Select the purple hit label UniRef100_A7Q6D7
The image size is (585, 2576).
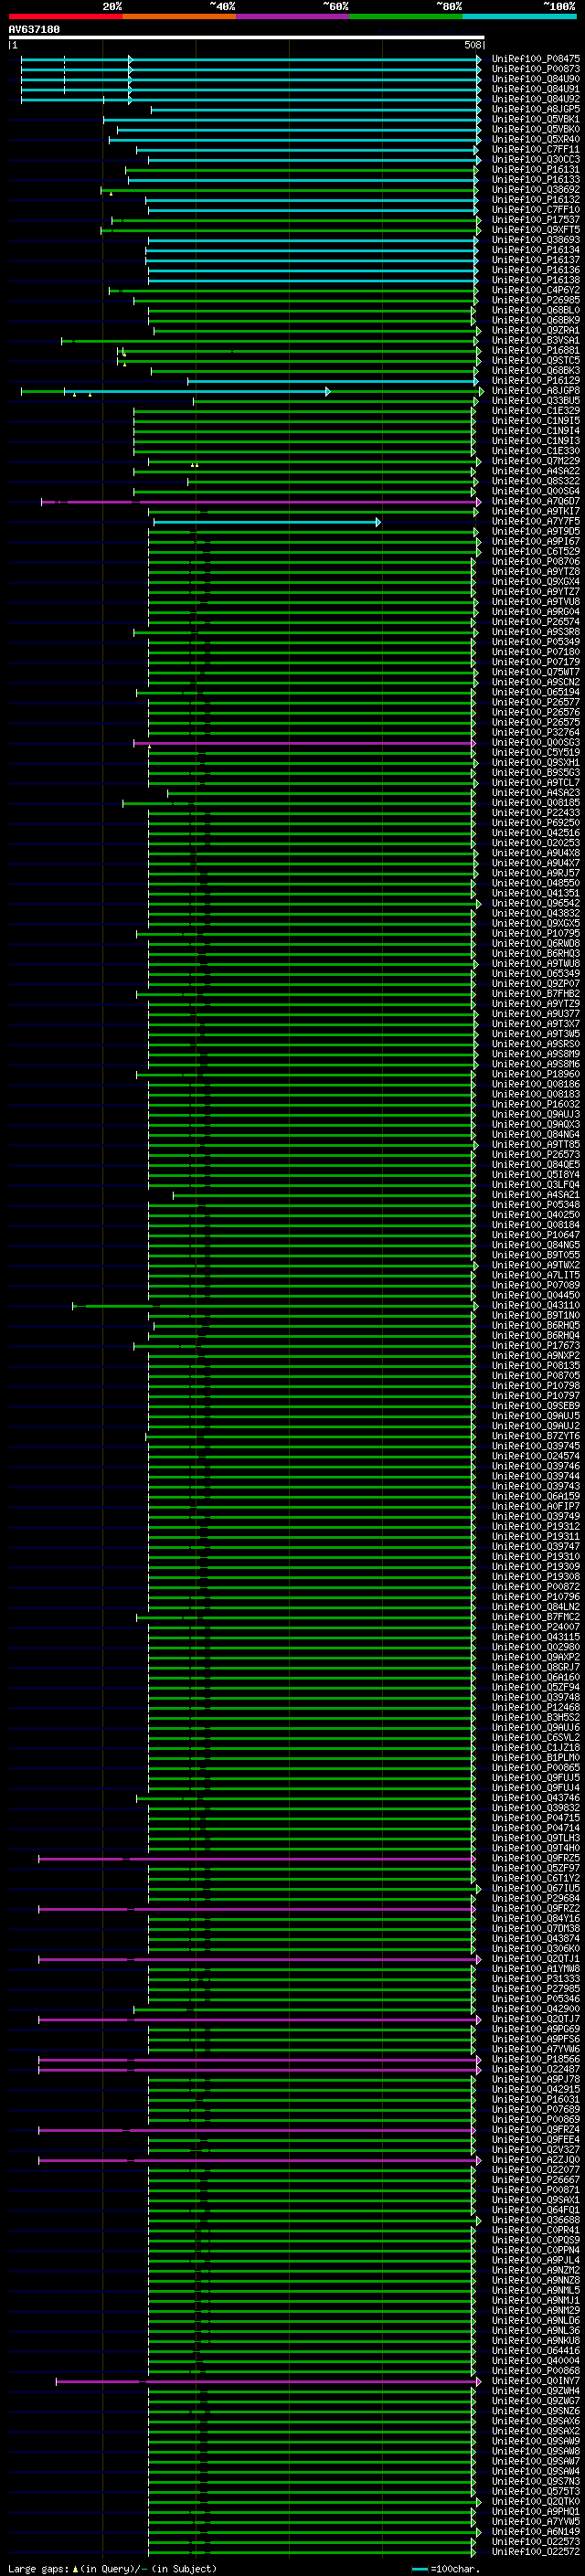(x=536, y=501)
